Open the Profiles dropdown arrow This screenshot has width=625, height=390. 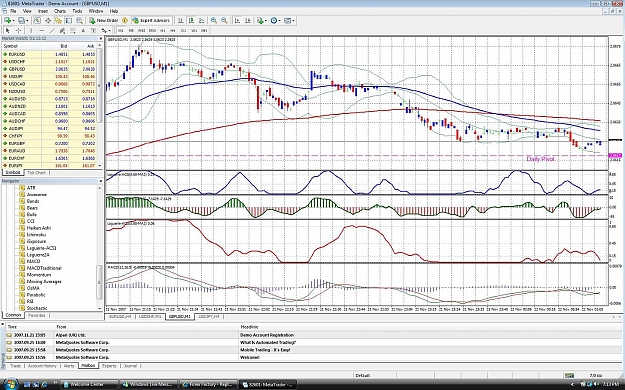[x=28, y=20]
